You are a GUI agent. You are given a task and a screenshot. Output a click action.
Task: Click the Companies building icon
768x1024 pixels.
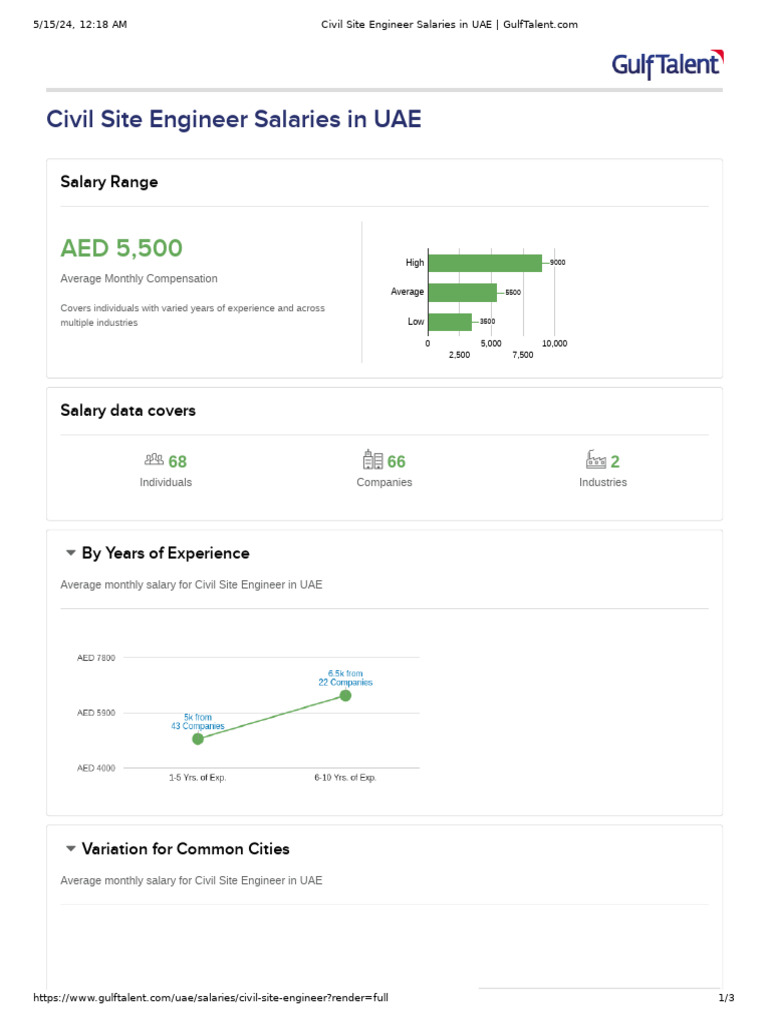pyautogui.click(x=373, y=460)
